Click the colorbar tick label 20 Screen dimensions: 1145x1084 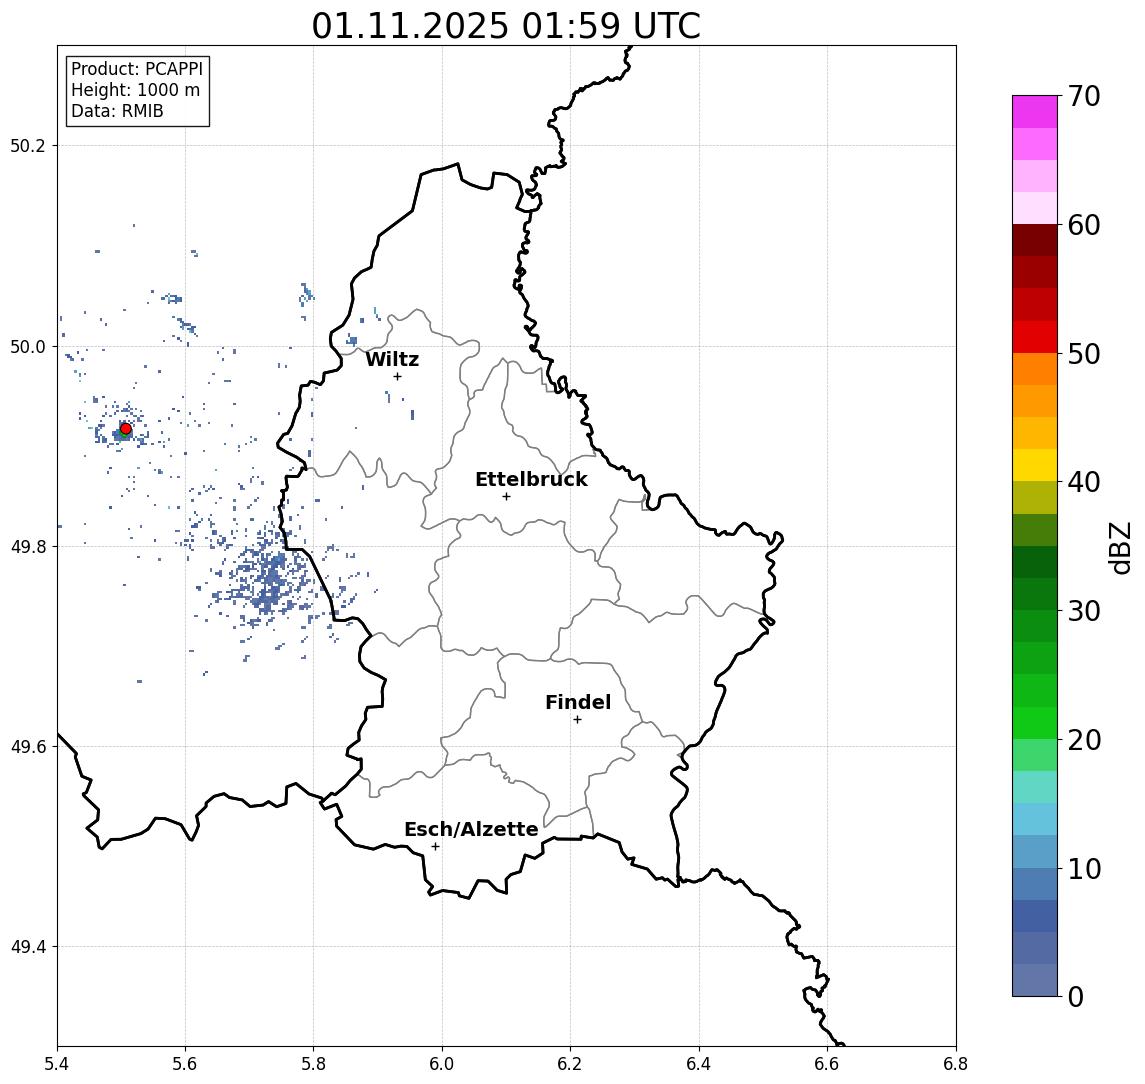click(x=1084, y=739)
